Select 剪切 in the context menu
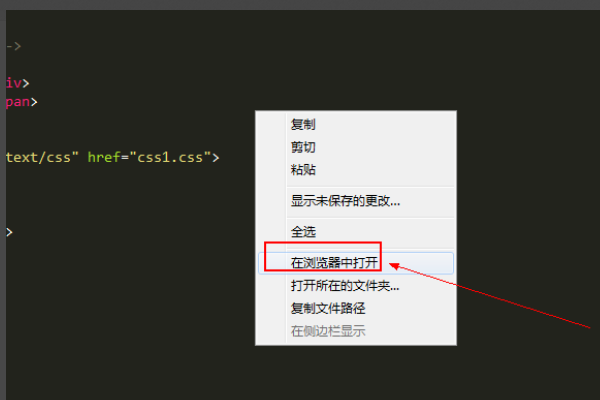 (x=356, y=147)
